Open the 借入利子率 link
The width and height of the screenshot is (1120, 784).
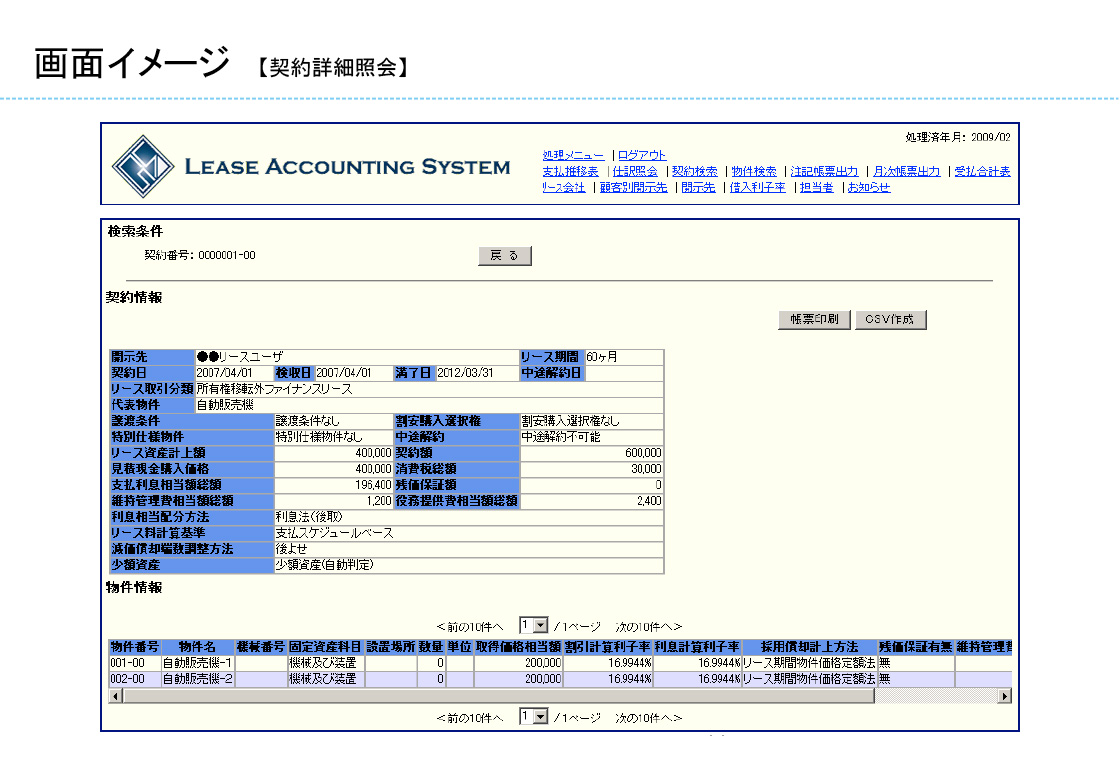point(757,187)
